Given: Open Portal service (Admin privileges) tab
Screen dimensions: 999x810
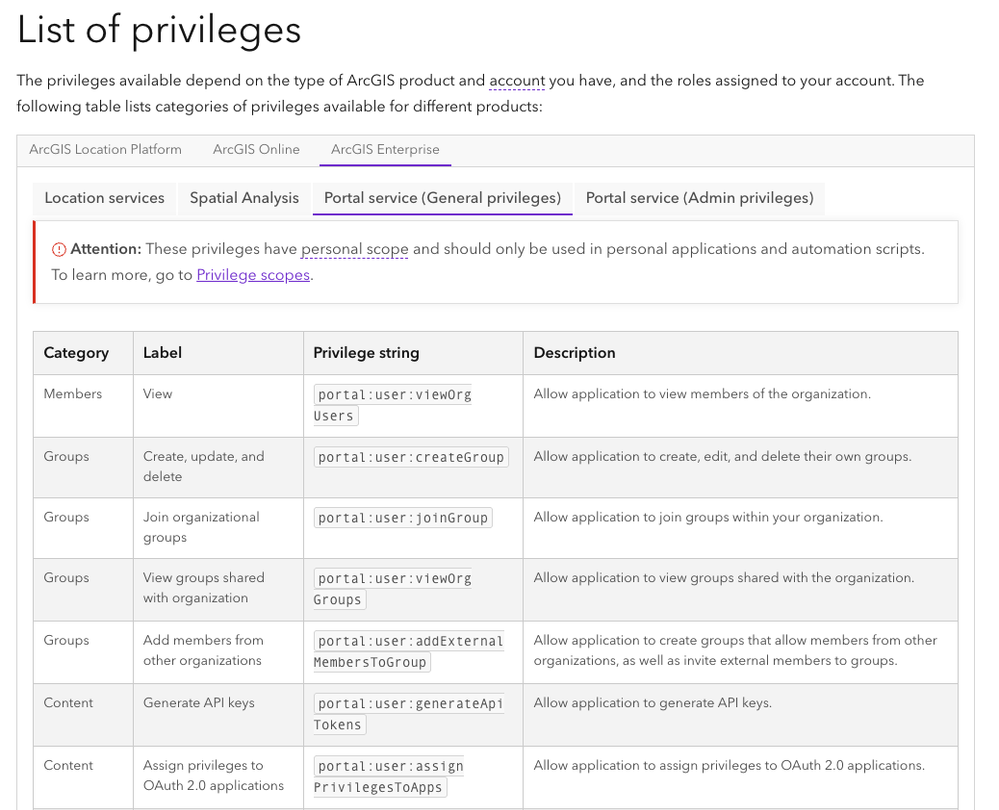Looking at the screenshot, I should point(699,198).
